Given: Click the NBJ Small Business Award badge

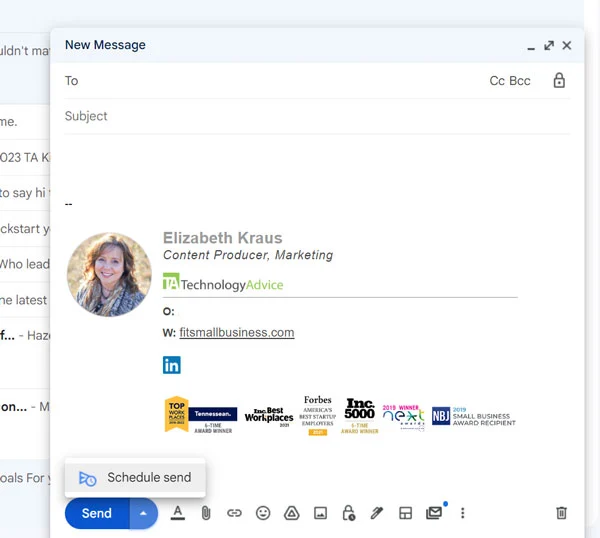Looking at the screenshot, I should click(474, 416).
